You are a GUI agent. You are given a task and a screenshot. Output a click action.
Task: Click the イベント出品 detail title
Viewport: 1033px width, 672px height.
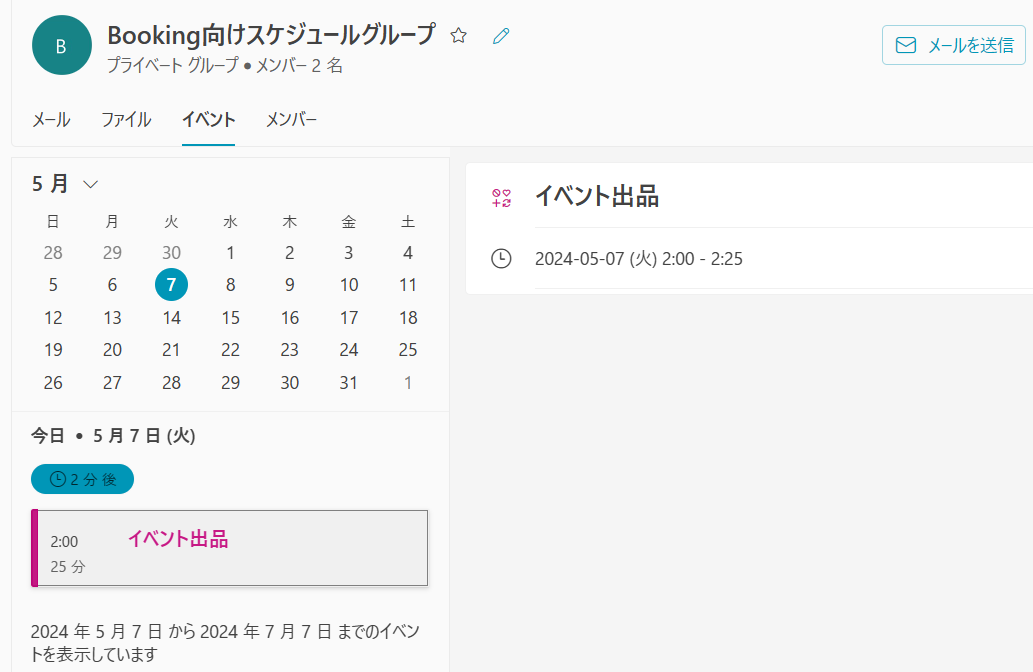[597, 196]
